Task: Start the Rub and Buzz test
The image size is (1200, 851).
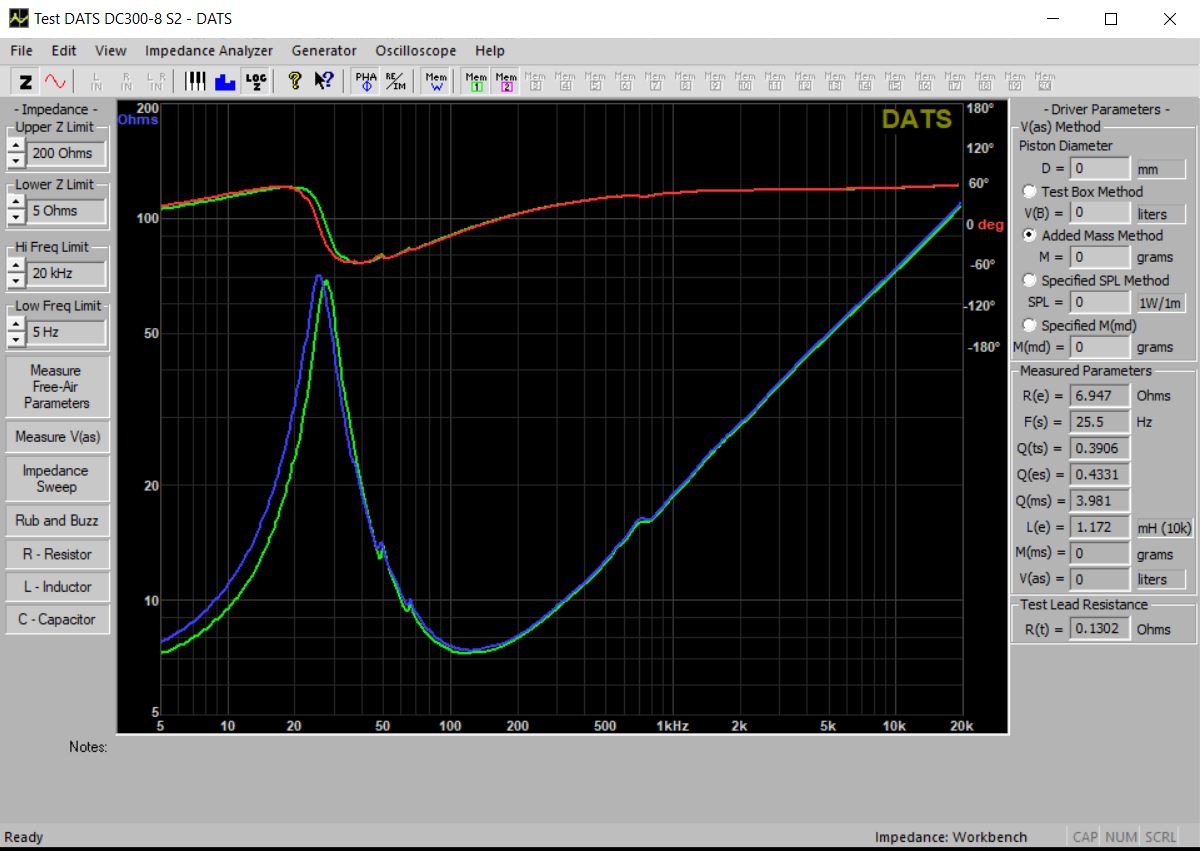Action: 56,520
